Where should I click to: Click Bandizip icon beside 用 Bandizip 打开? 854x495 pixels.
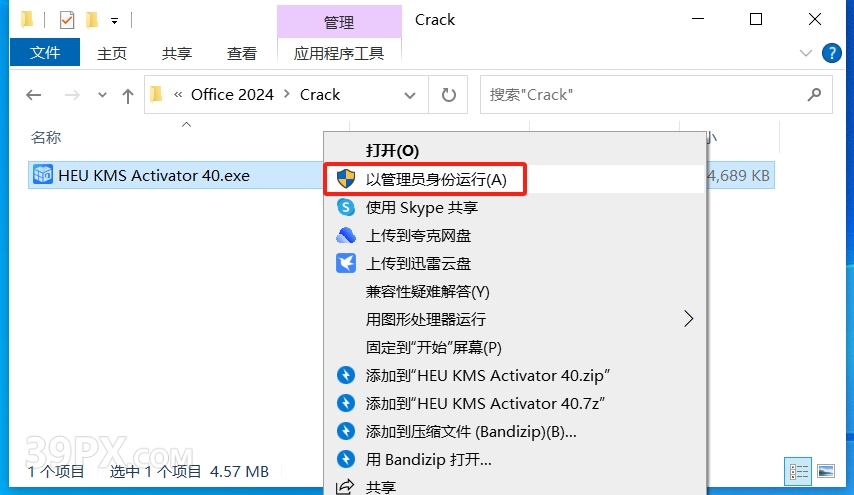tap(346, 460)
